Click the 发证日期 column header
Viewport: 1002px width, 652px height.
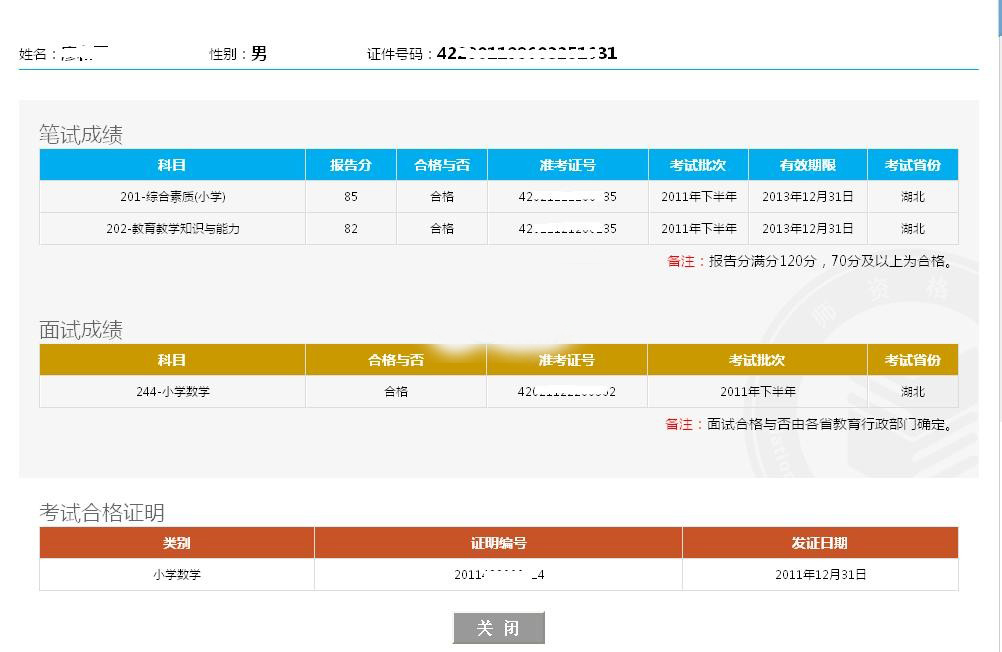coord(820,543)
